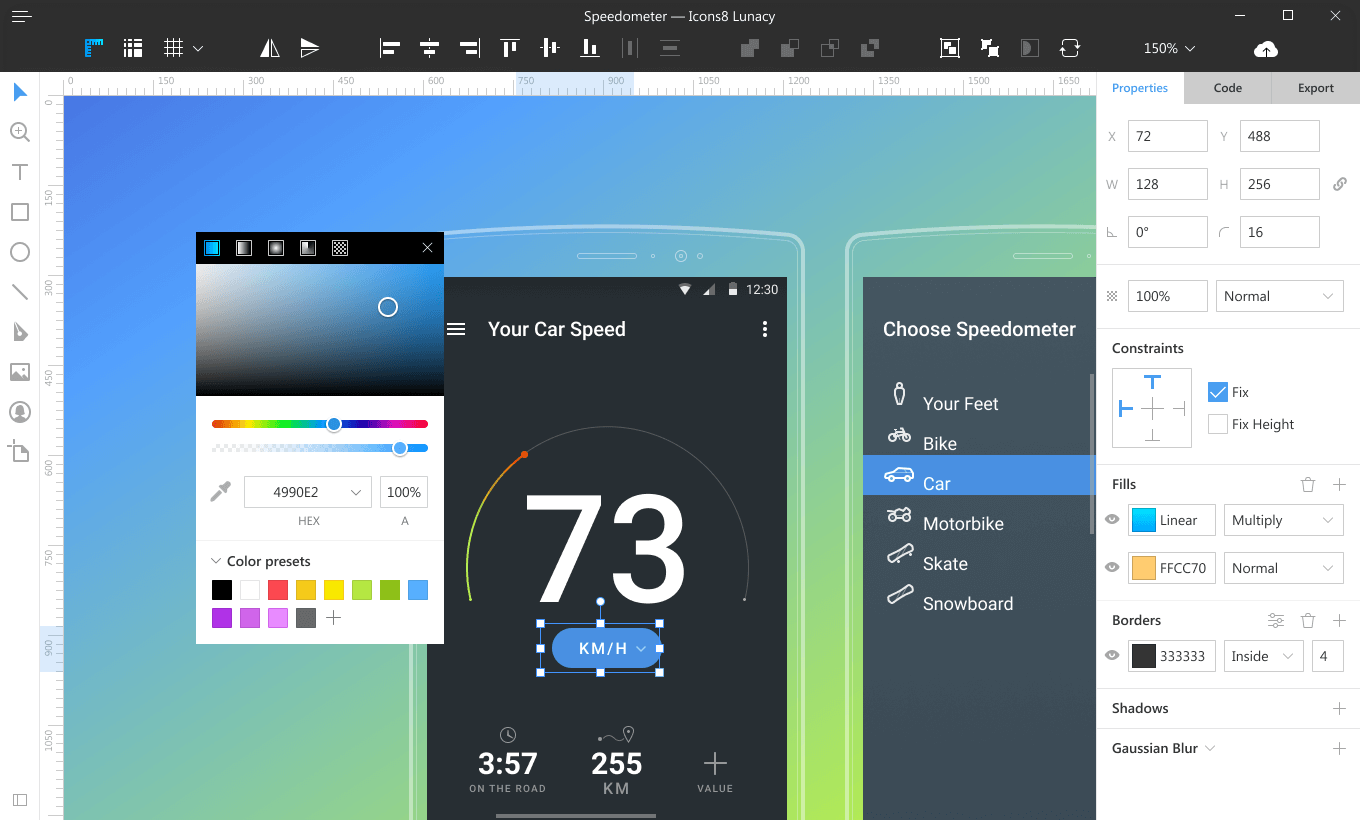Enable the Fix Height checkbox
This screenshot has height=820, width=1360.
point(1217,424)
